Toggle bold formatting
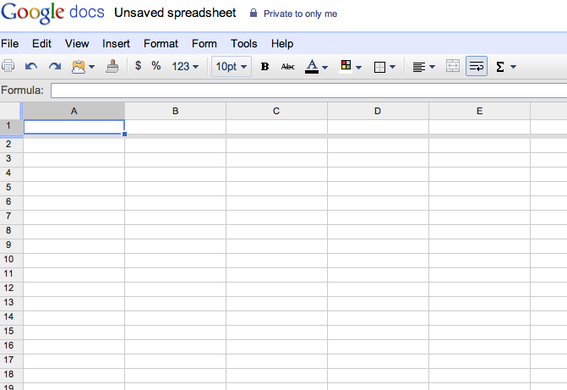The height and width of the screenshot is (390, 567). pyautogui.click(x=265, y=67)
